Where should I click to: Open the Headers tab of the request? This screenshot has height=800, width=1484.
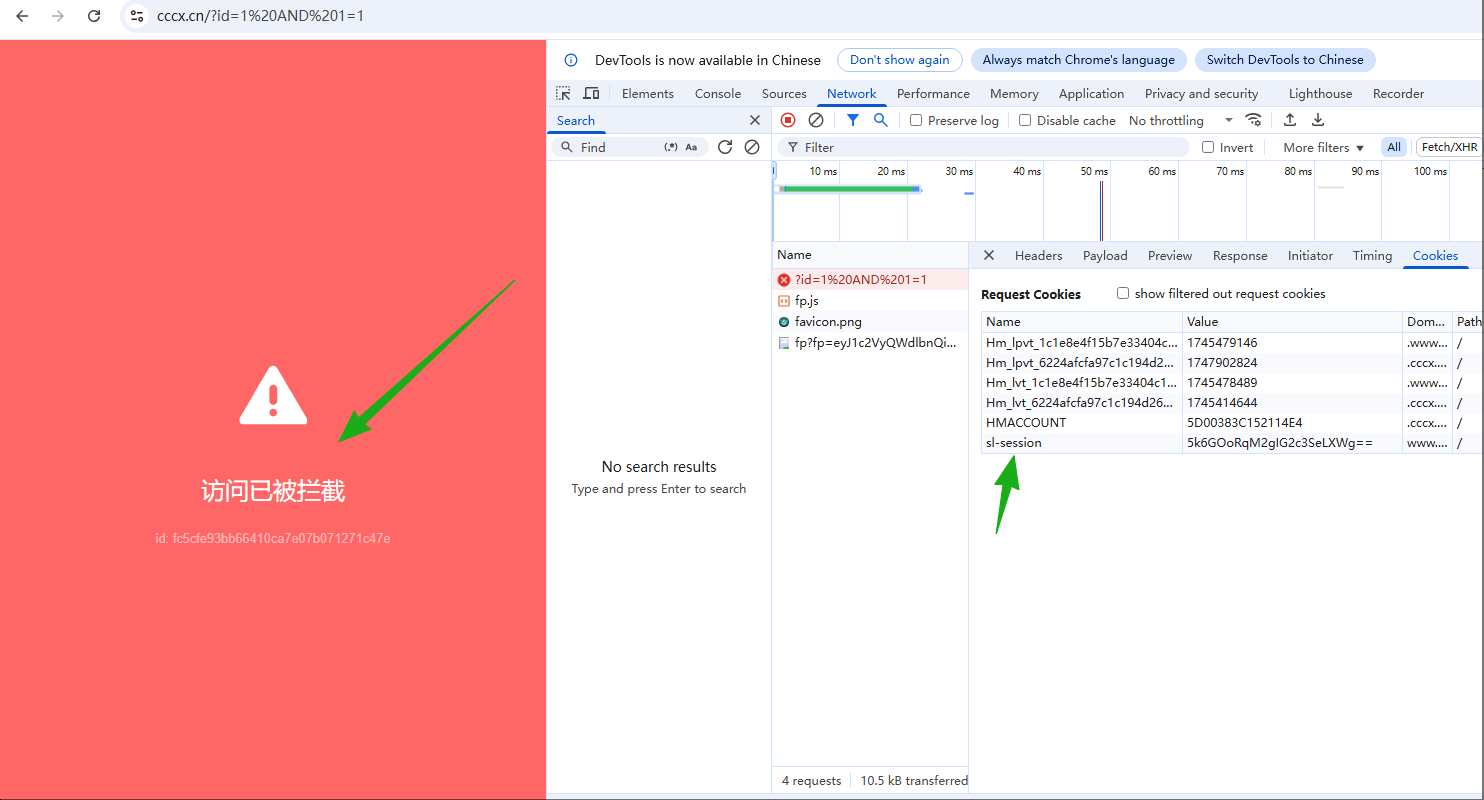[x=1038, y=256]
